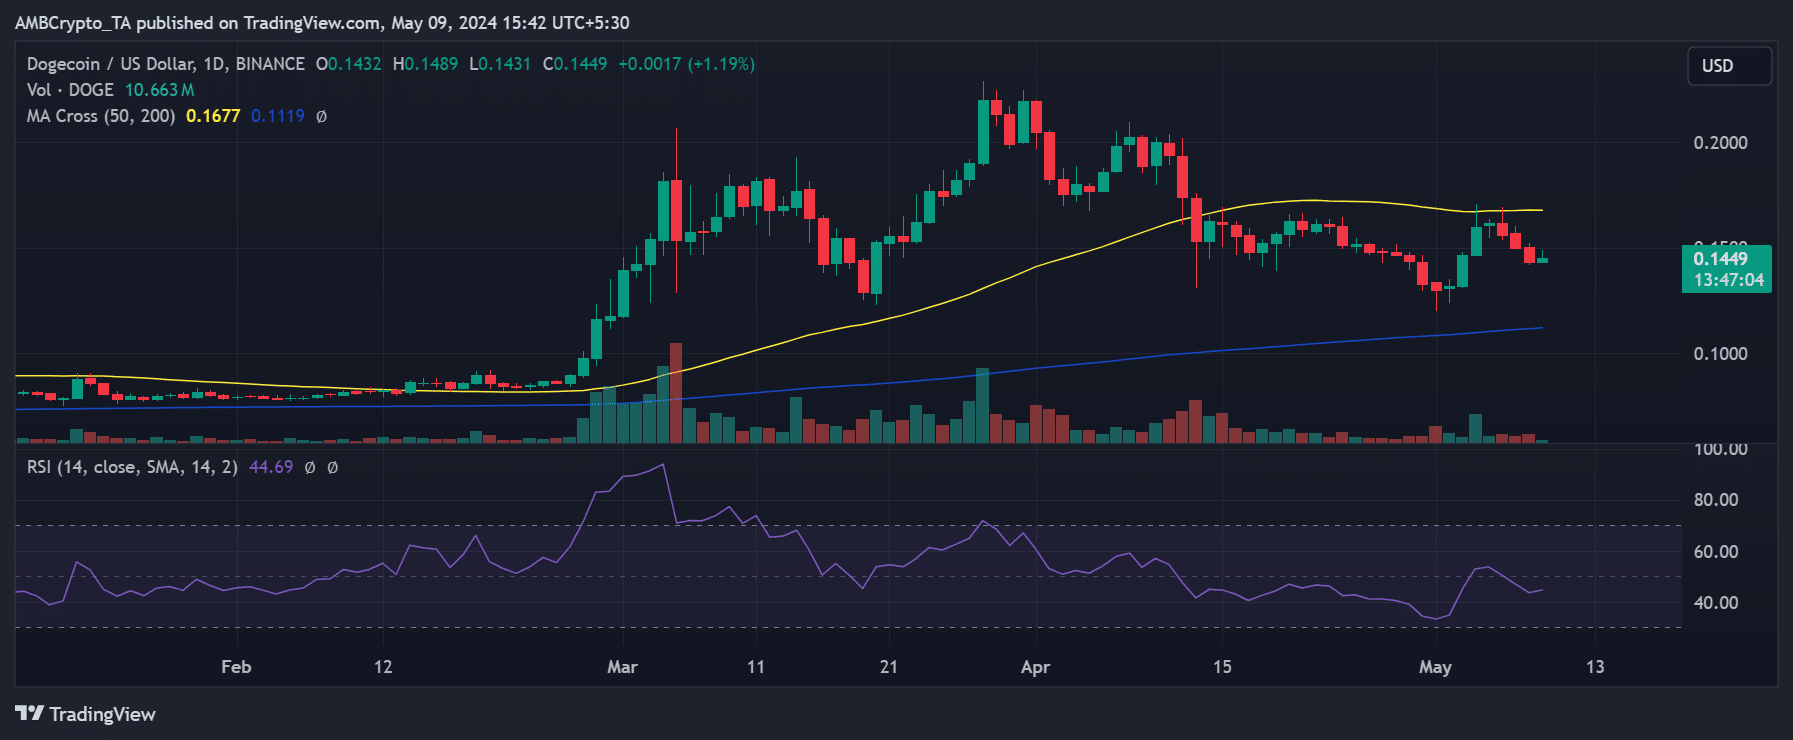Image resolution: width=1793 pixels, height=740 pixels.
Task: Click the low value L0.1431
Action: [x=500, y=64]
